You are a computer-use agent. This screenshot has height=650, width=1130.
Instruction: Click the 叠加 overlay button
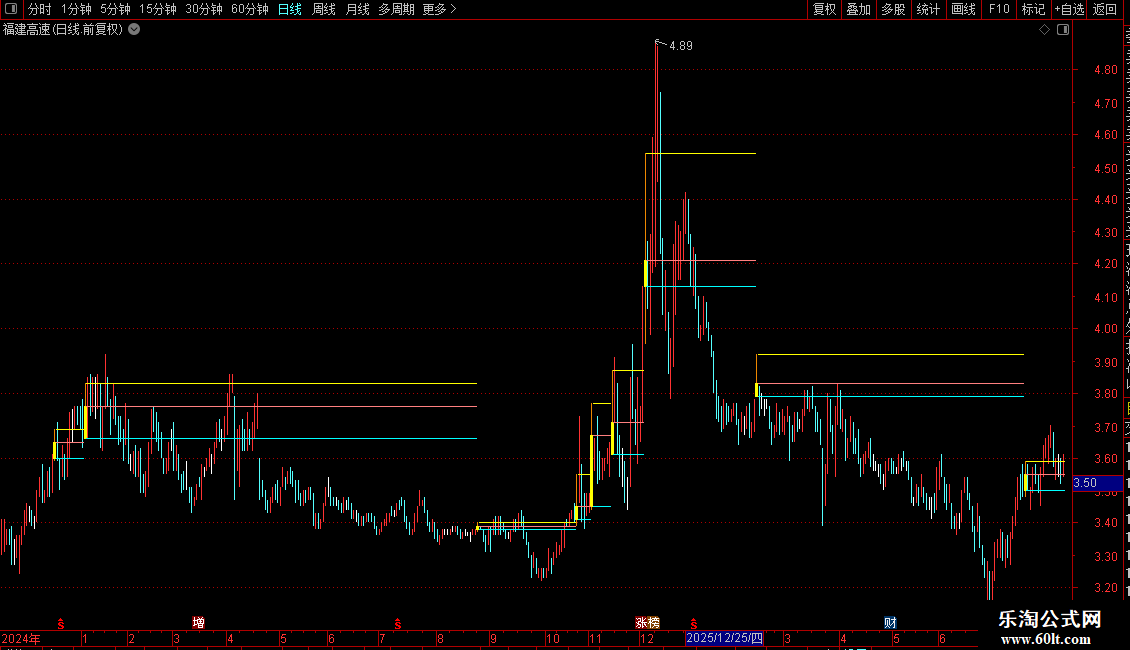(x=858, y=9)
